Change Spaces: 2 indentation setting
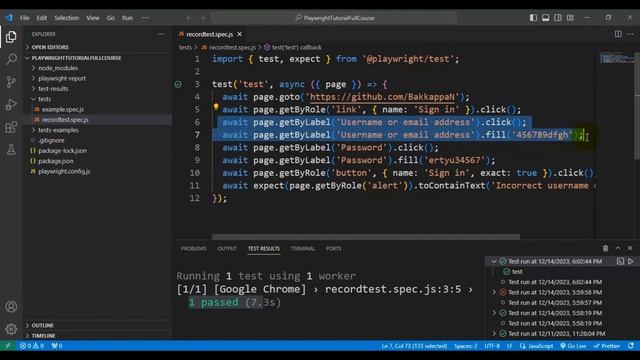The height and width of the screenshot is (360, 640). pos(466,346)
